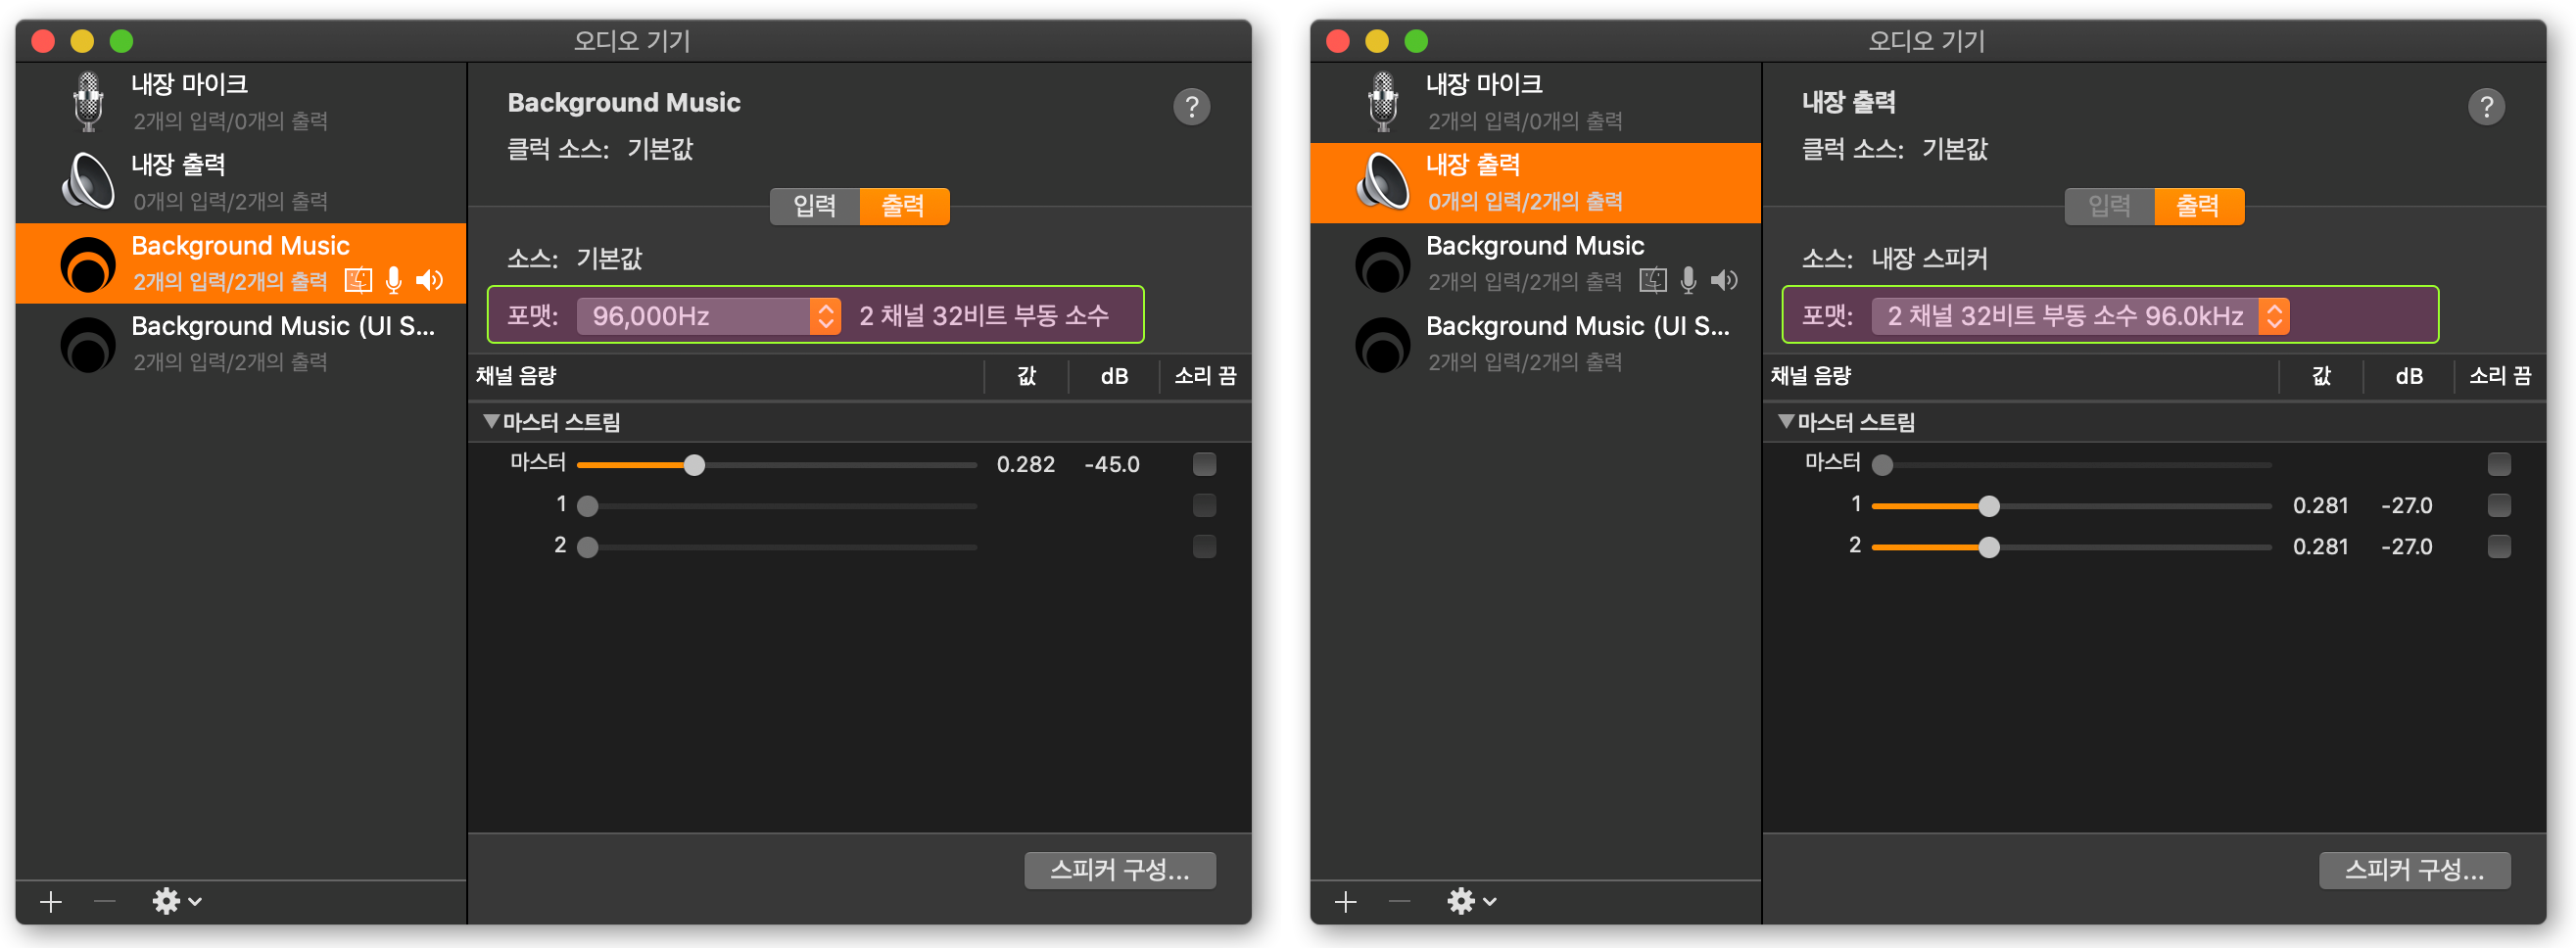Mute channel 1 in the right window
Screen dimensions: 2576x948
(x=2499, y=505)
